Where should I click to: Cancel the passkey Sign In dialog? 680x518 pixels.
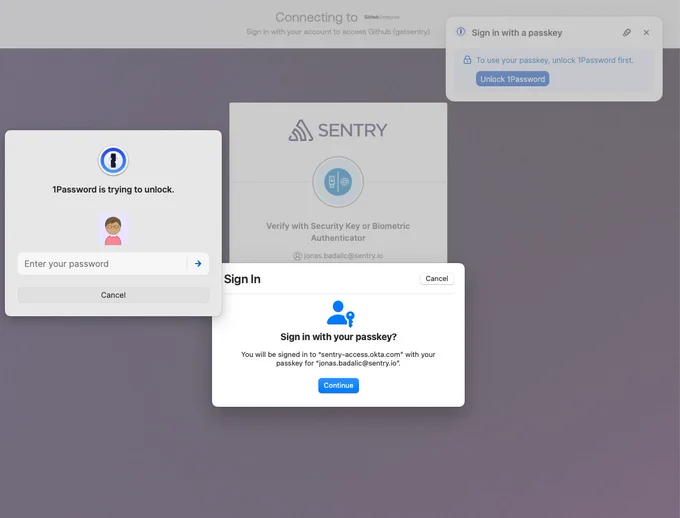(x=437, y=279)
